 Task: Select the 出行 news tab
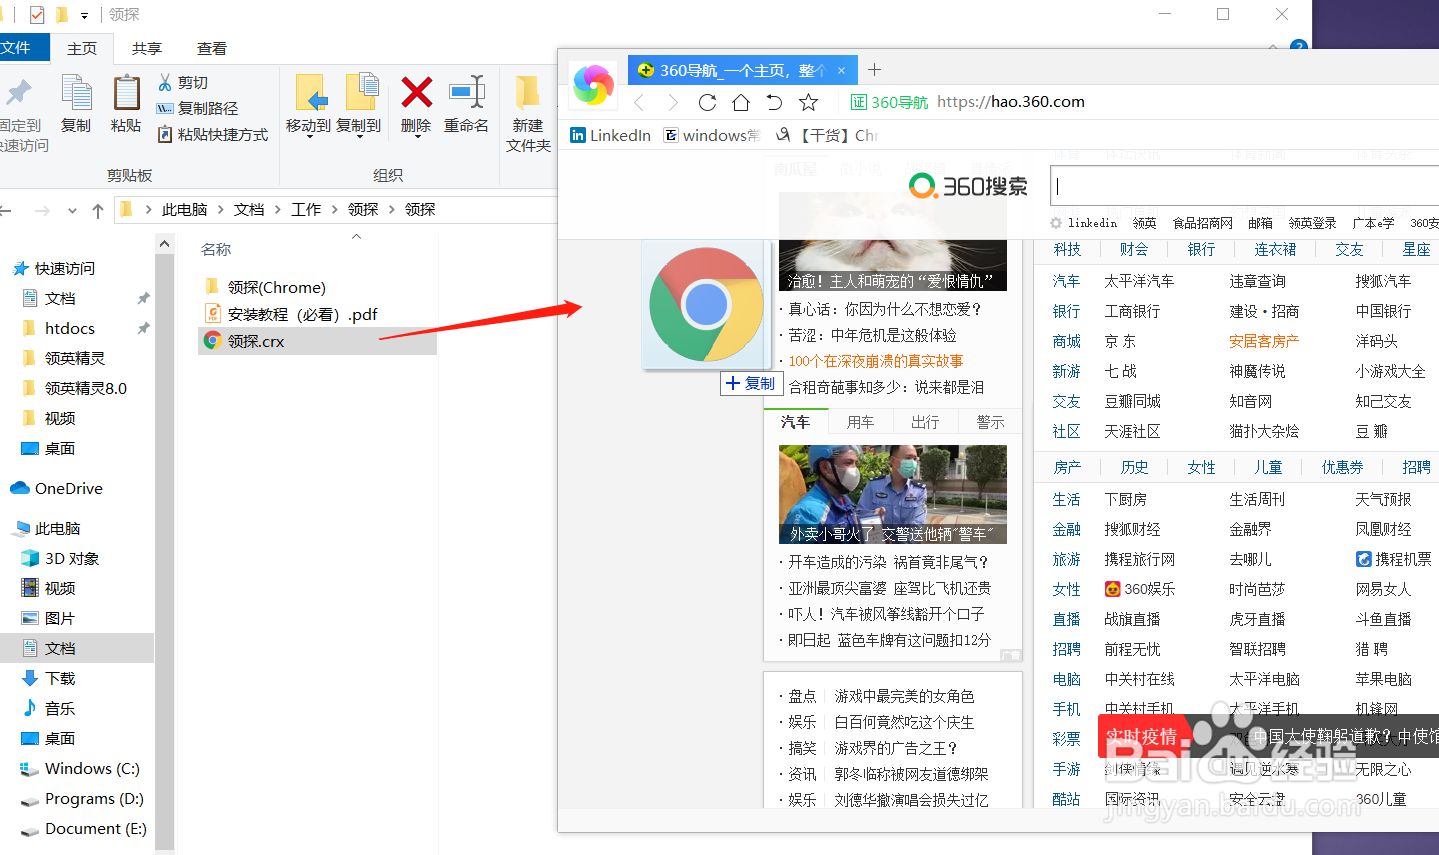point(925,422)
